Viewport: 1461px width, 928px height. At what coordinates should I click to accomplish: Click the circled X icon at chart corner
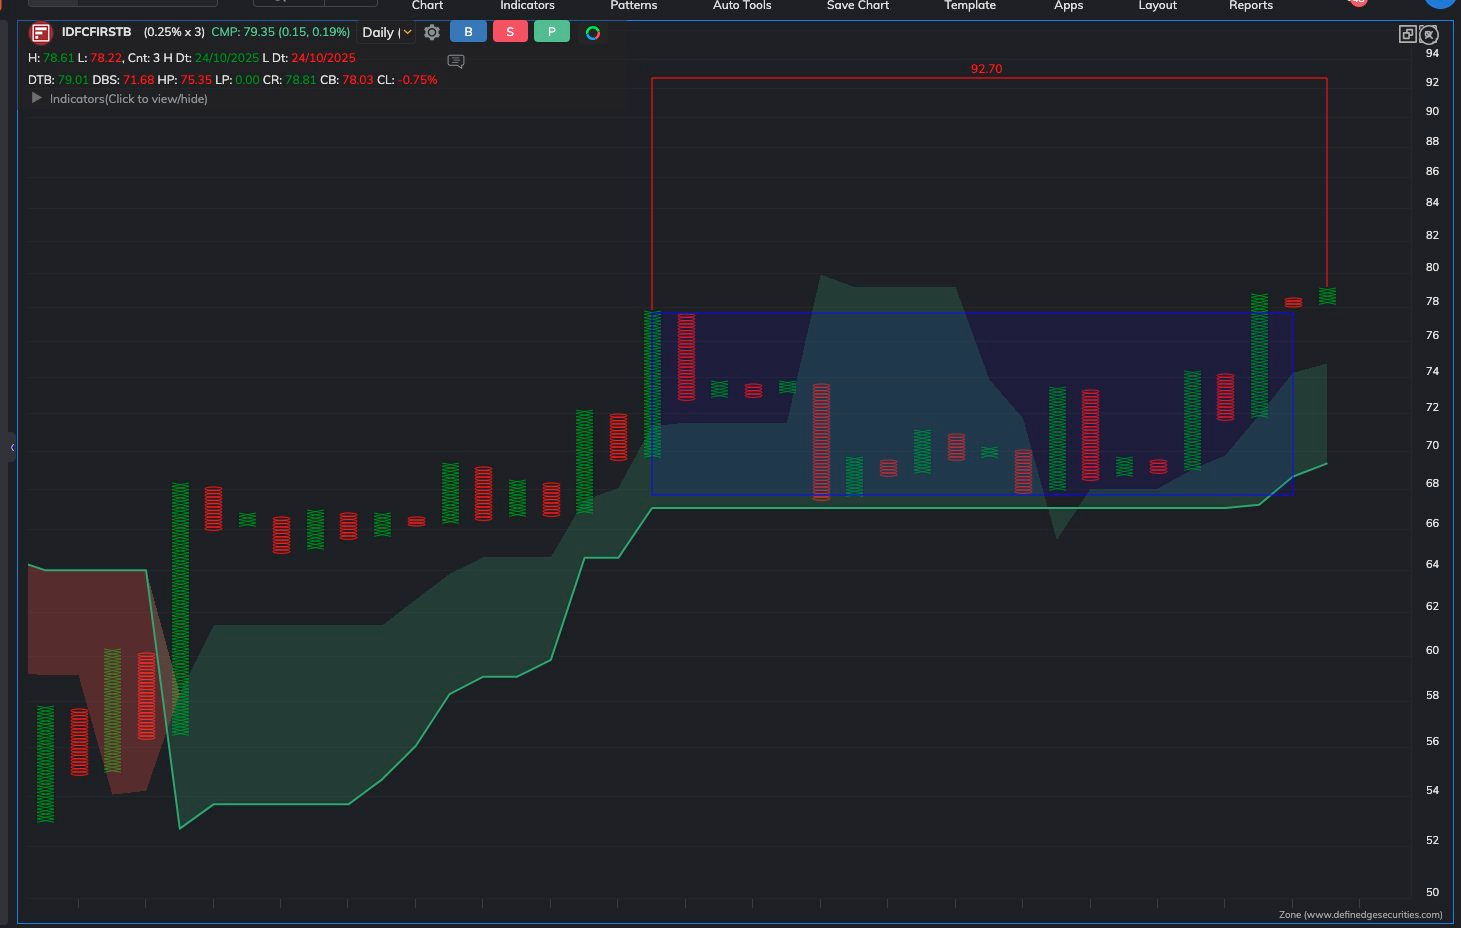[x=1429, y=35]
